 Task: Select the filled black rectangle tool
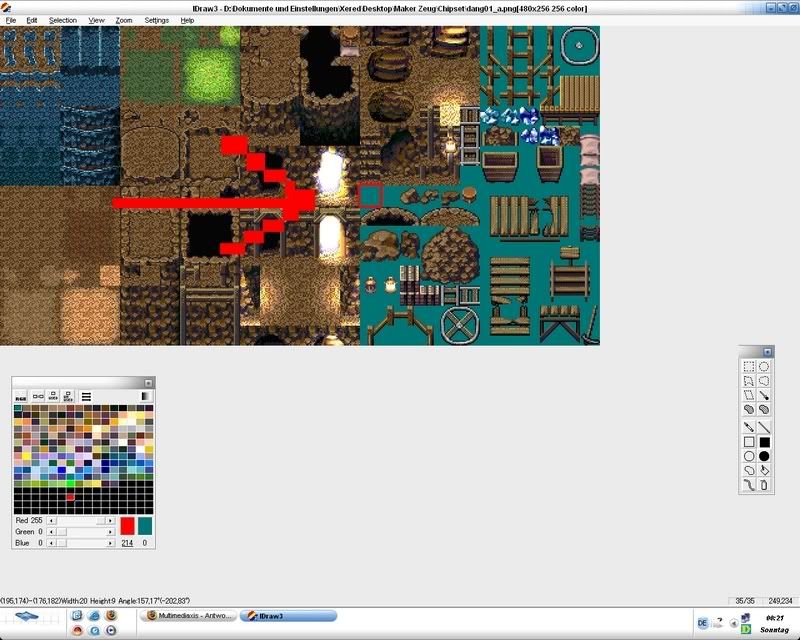coord(764,441)
